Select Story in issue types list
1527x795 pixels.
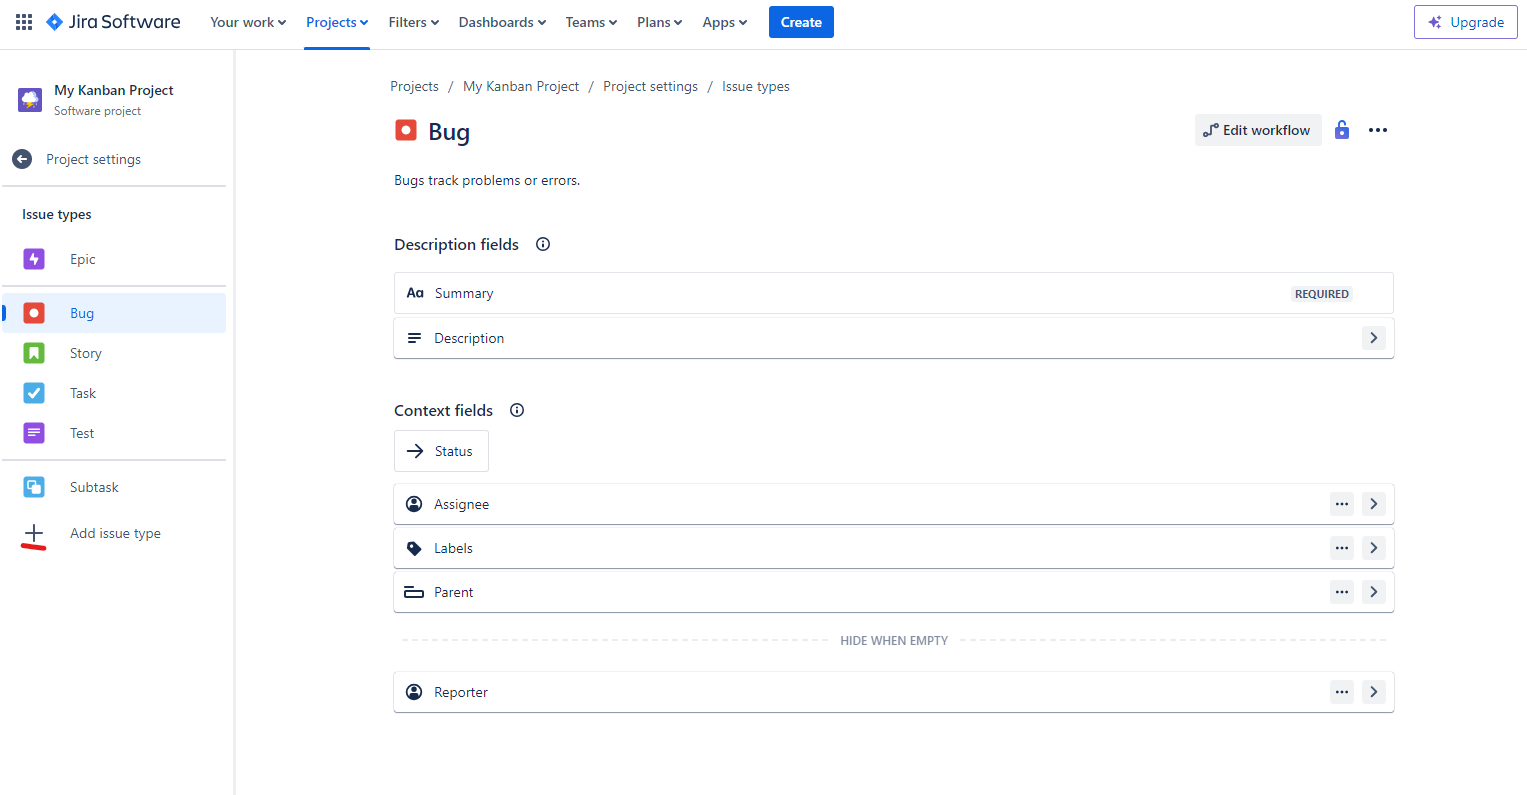tap(114, 353)
